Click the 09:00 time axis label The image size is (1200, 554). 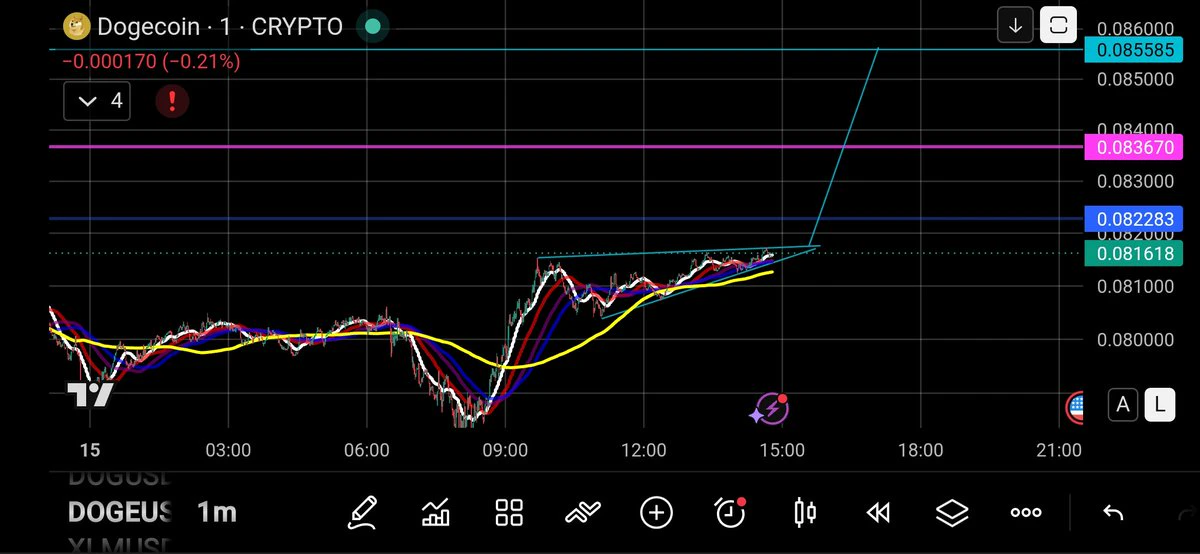505,451
